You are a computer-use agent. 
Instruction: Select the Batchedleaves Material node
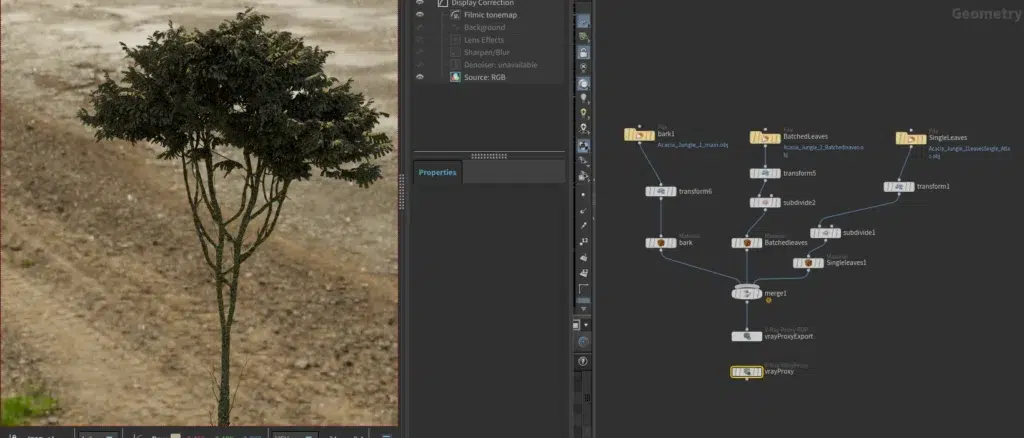pyautogui.click(x=746, y=243)
